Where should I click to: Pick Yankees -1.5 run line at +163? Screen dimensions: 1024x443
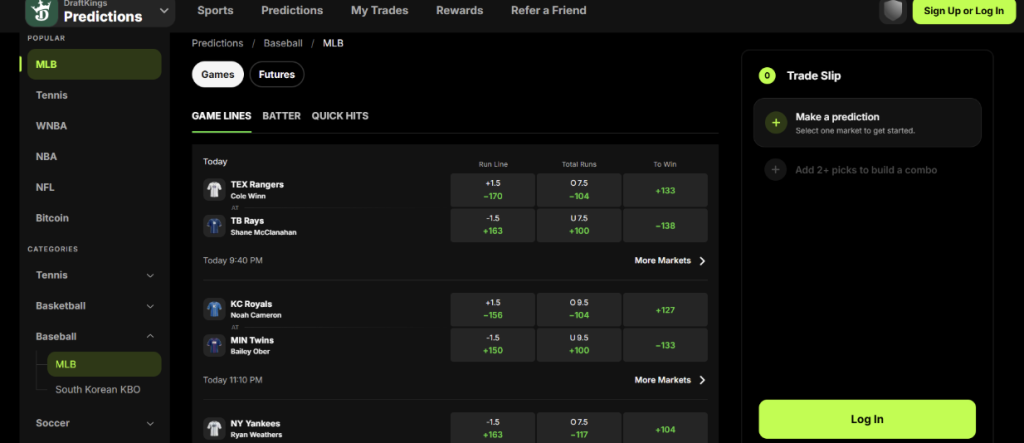coord(492,428)
